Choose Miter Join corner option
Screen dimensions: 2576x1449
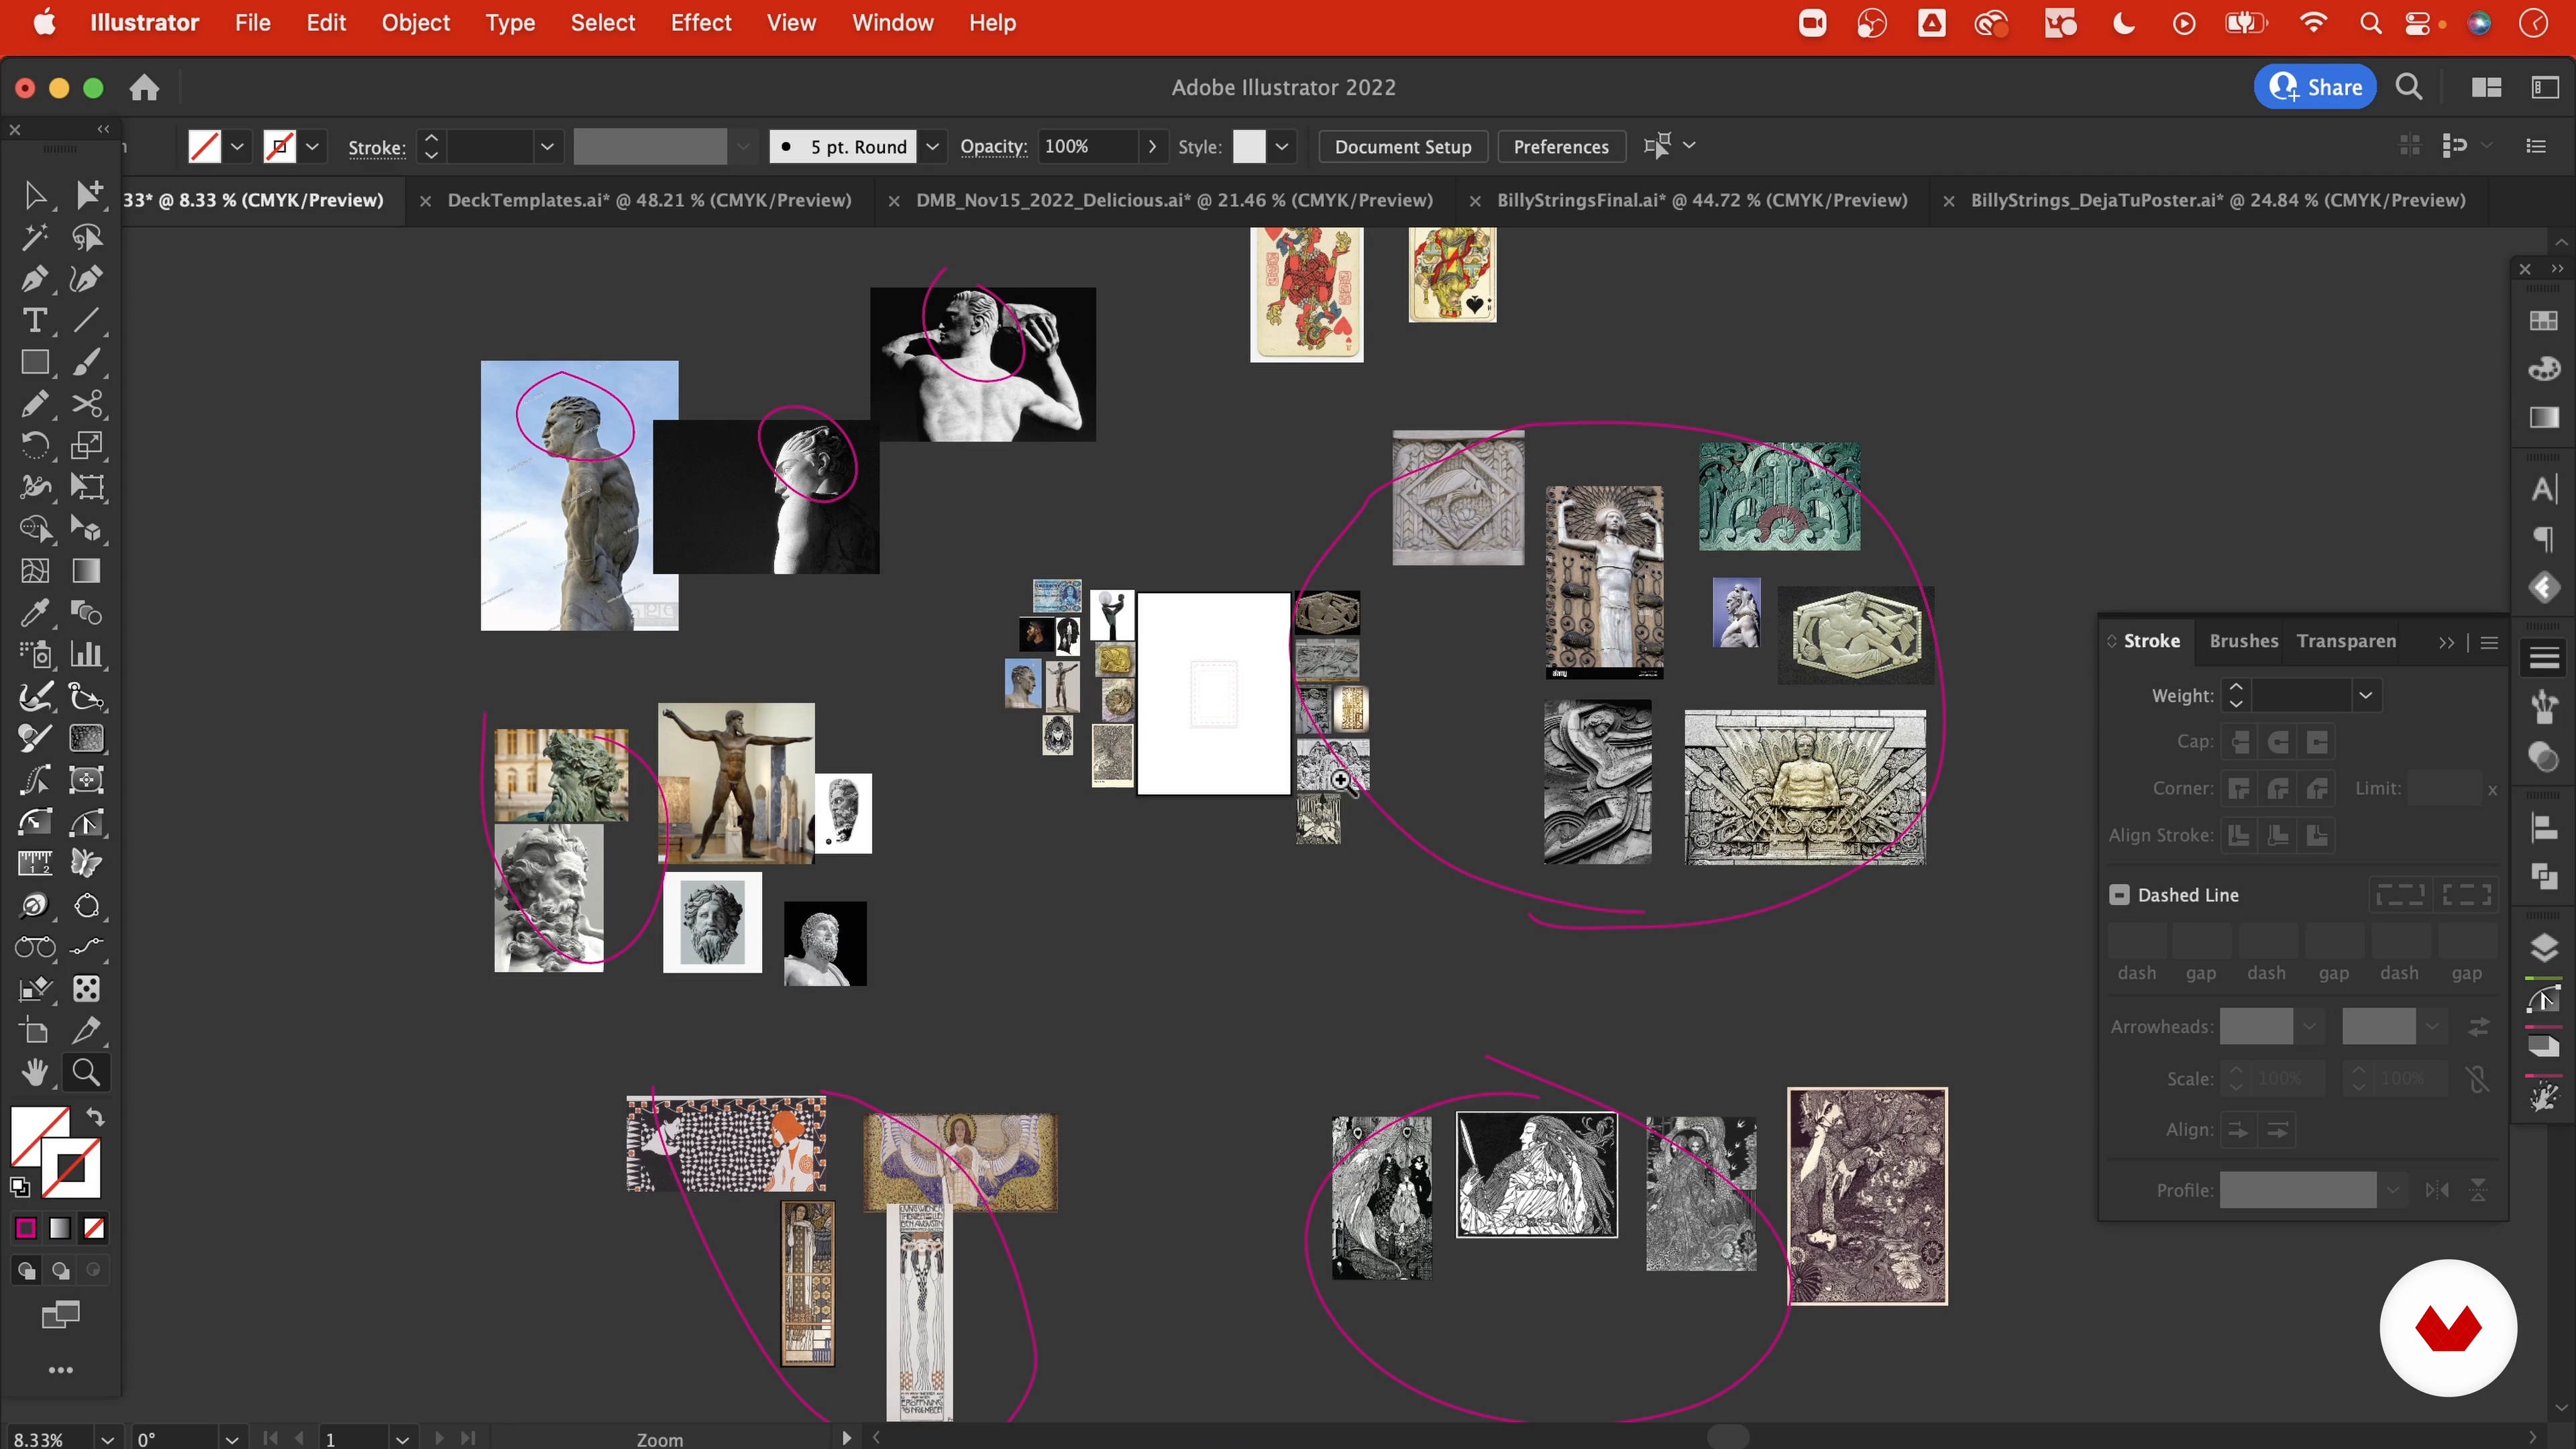click(2240, 789)
